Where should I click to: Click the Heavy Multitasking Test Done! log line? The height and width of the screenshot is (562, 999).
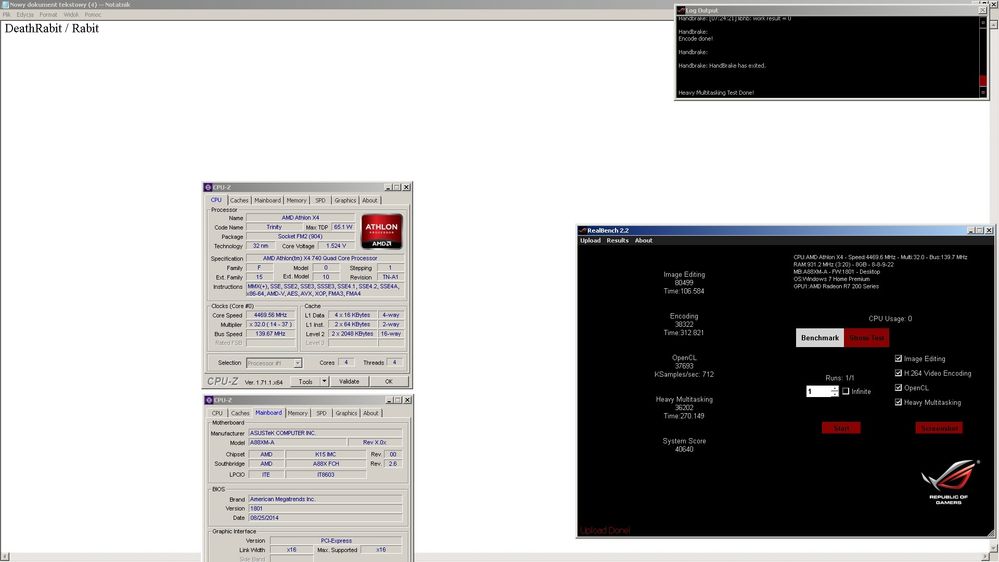pyautogui.click(x=715, y=92)
